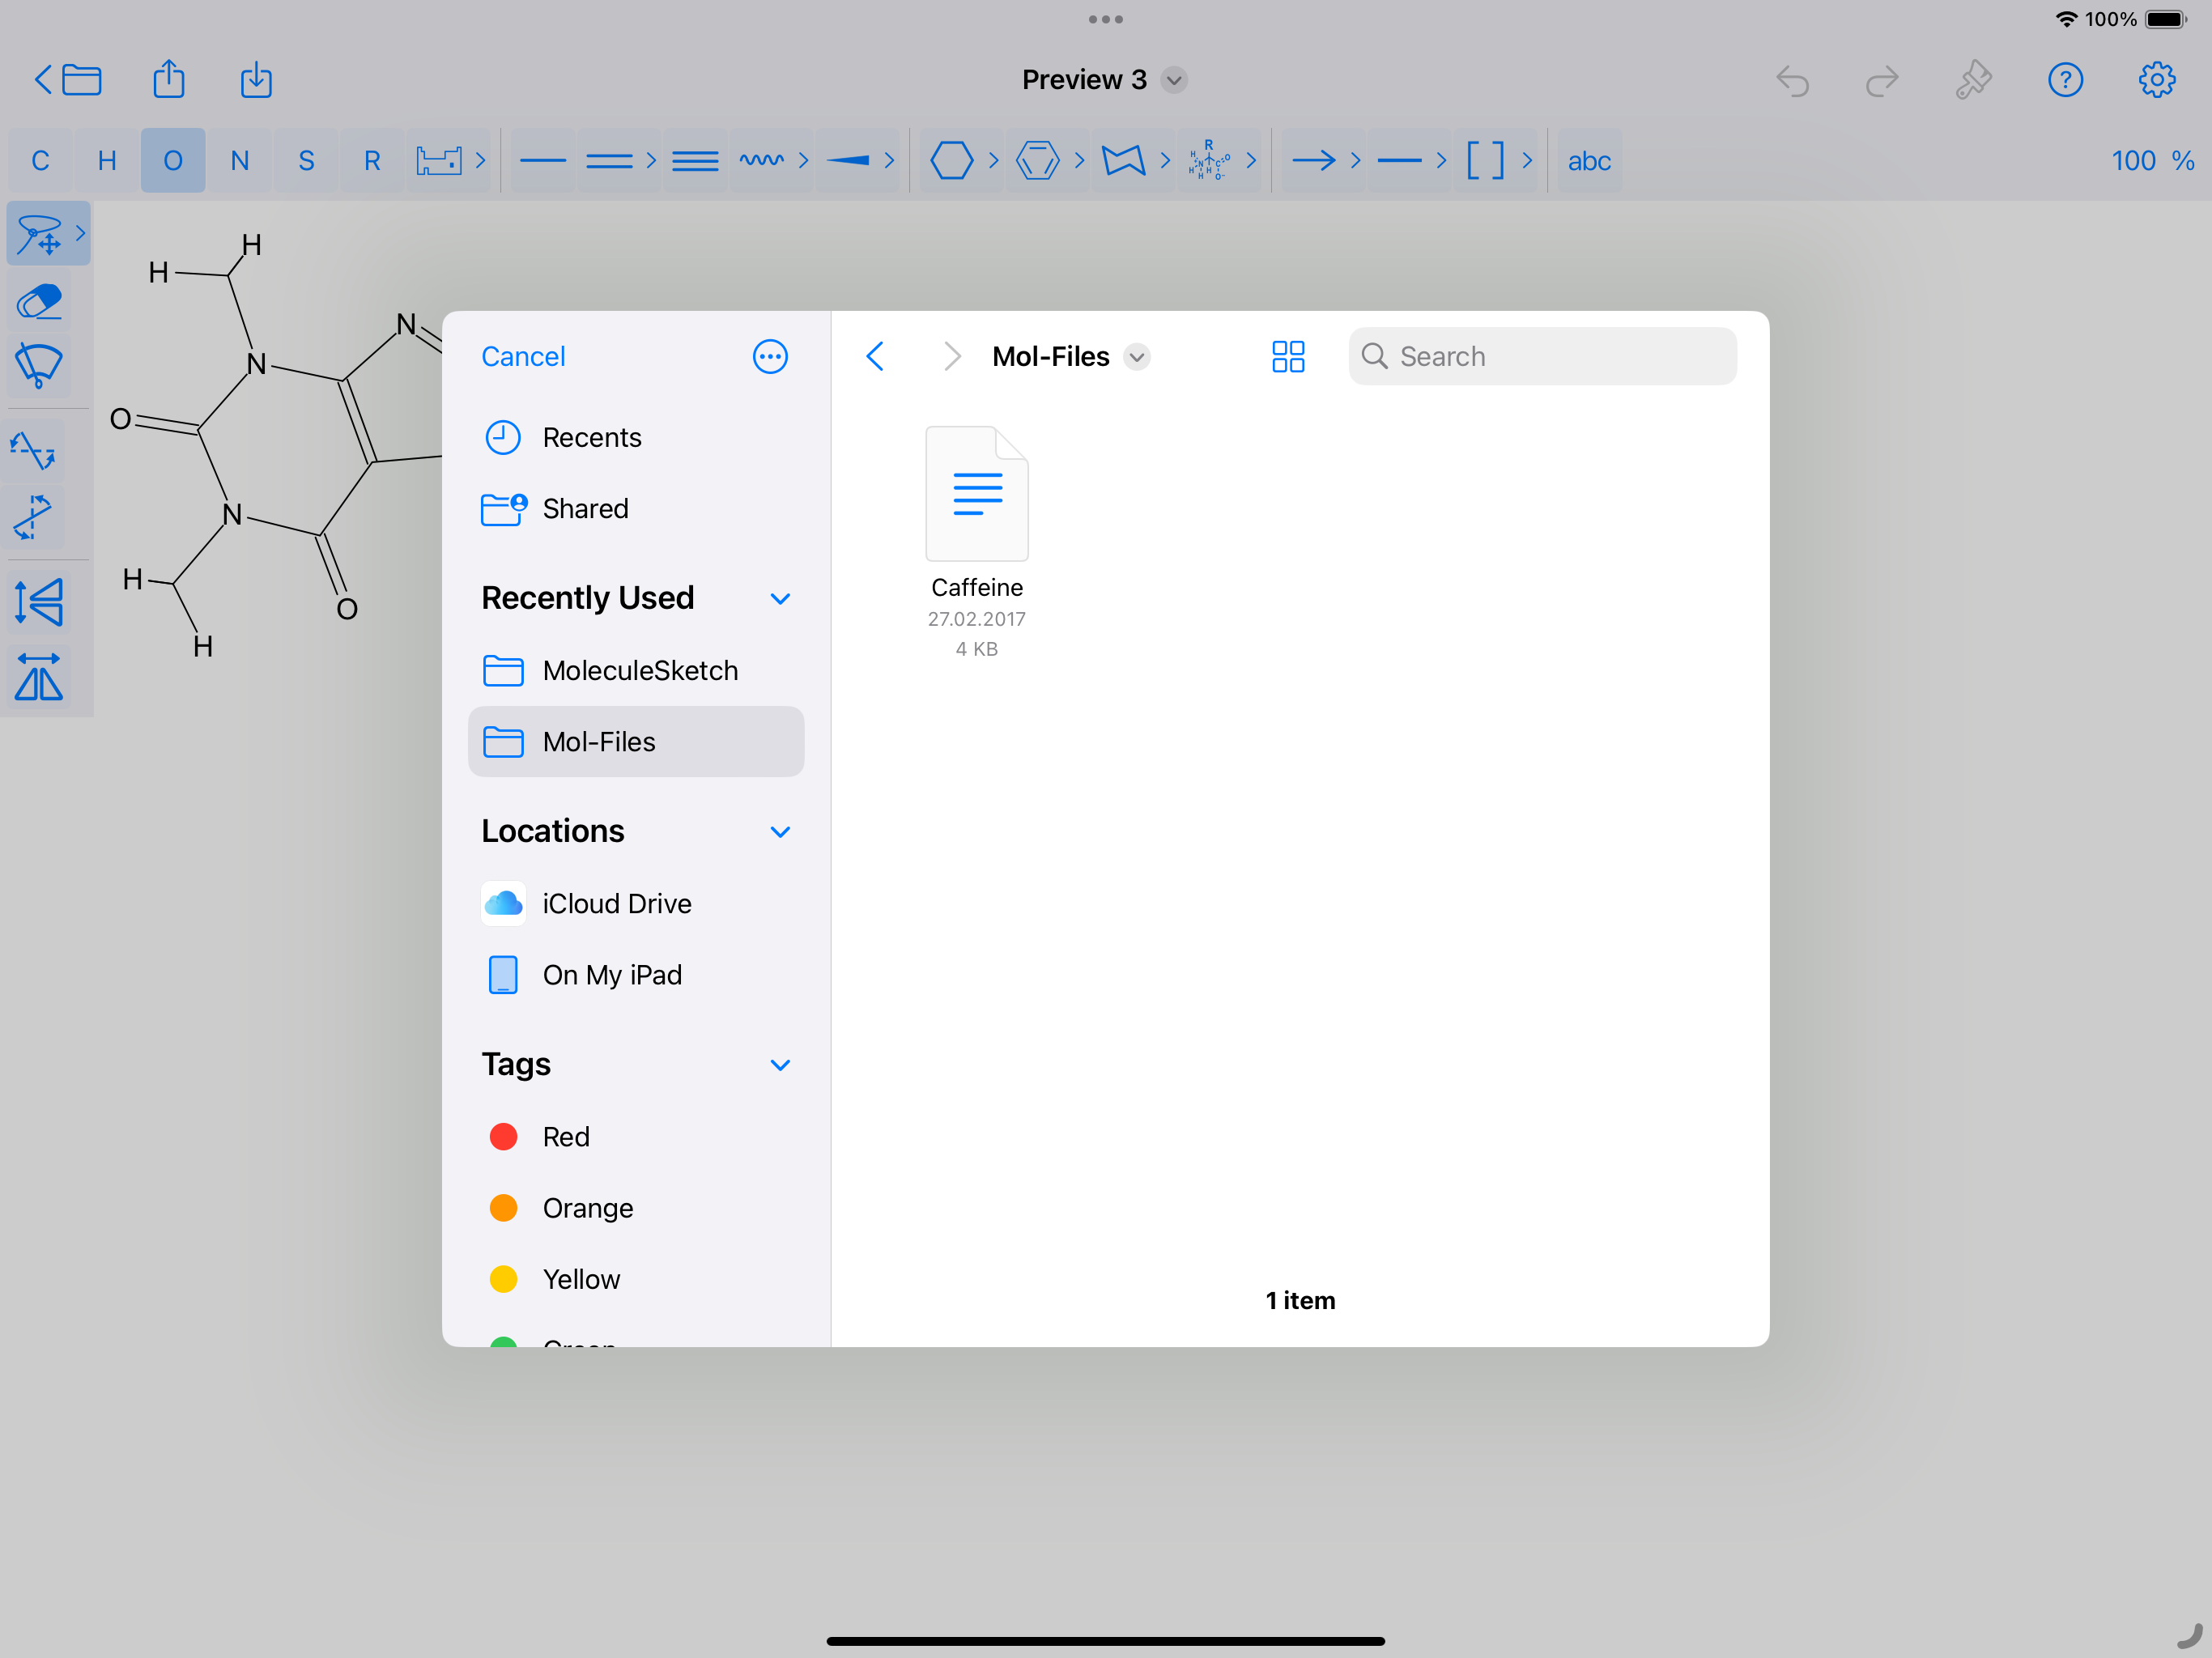This screenshot has height=1658, width=2212.
Task: Cancel the file picker
Action: [523, 356]
